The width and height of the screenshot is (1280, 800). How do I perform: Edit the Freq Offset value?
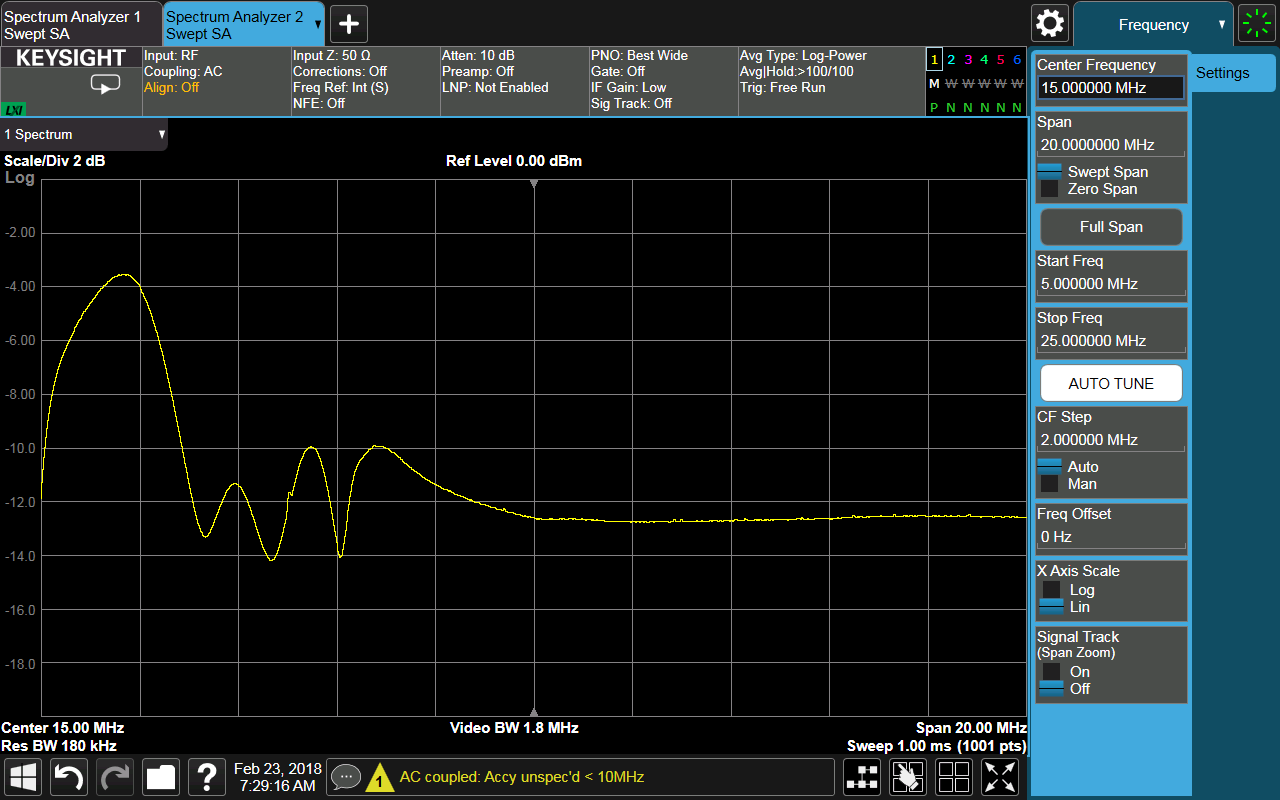tap(1111, 537)
